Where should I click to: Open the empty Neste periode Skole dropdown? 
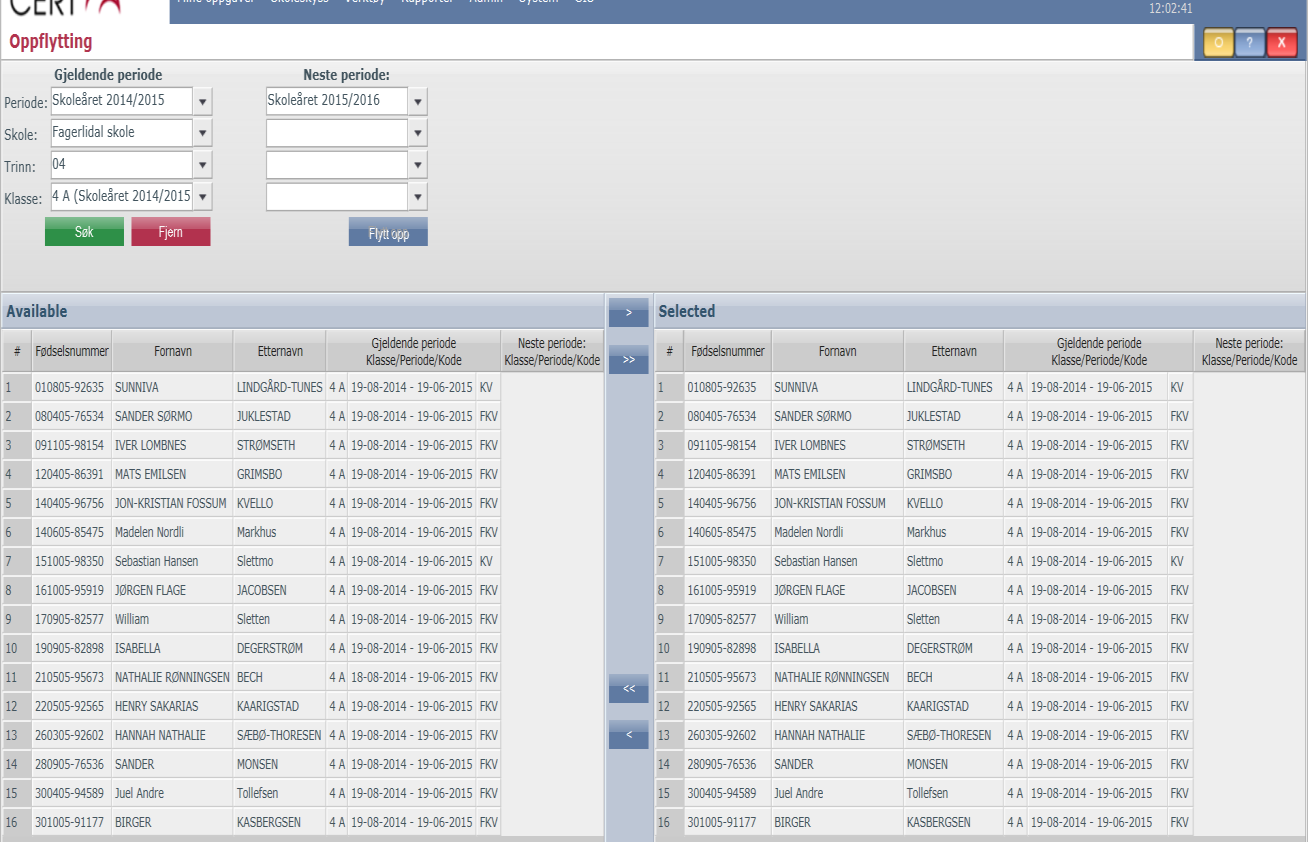point(418,133)
